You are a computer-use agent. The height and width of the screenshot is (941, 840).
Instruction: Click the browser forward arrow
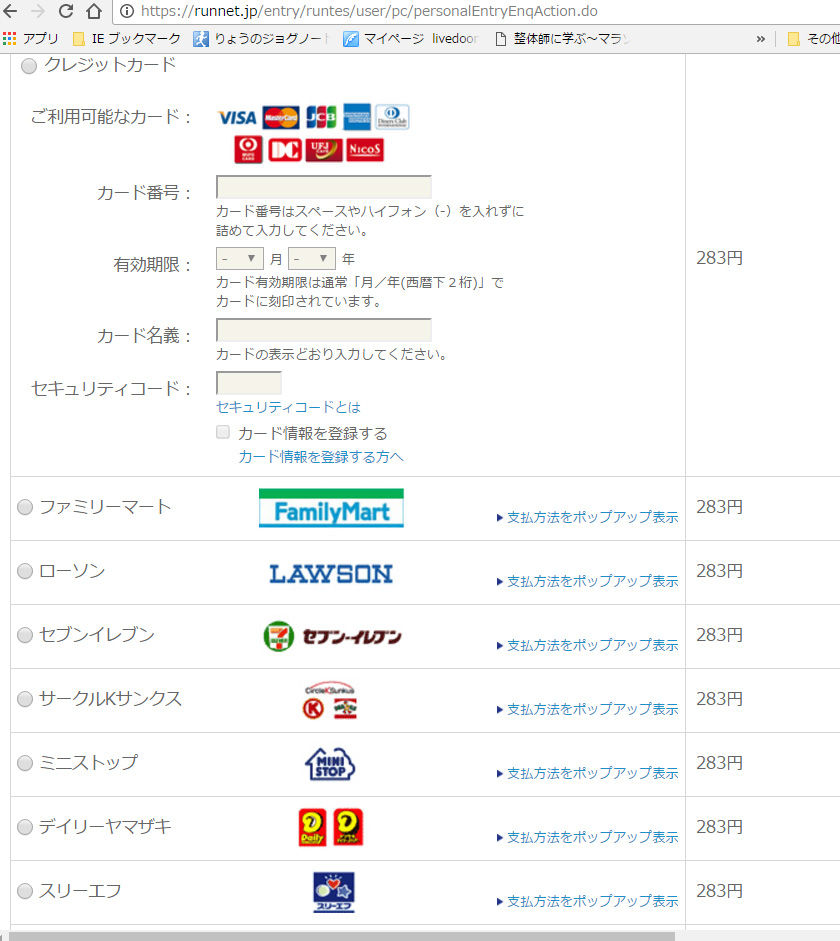pyautogui.click(x=38, y=11)
